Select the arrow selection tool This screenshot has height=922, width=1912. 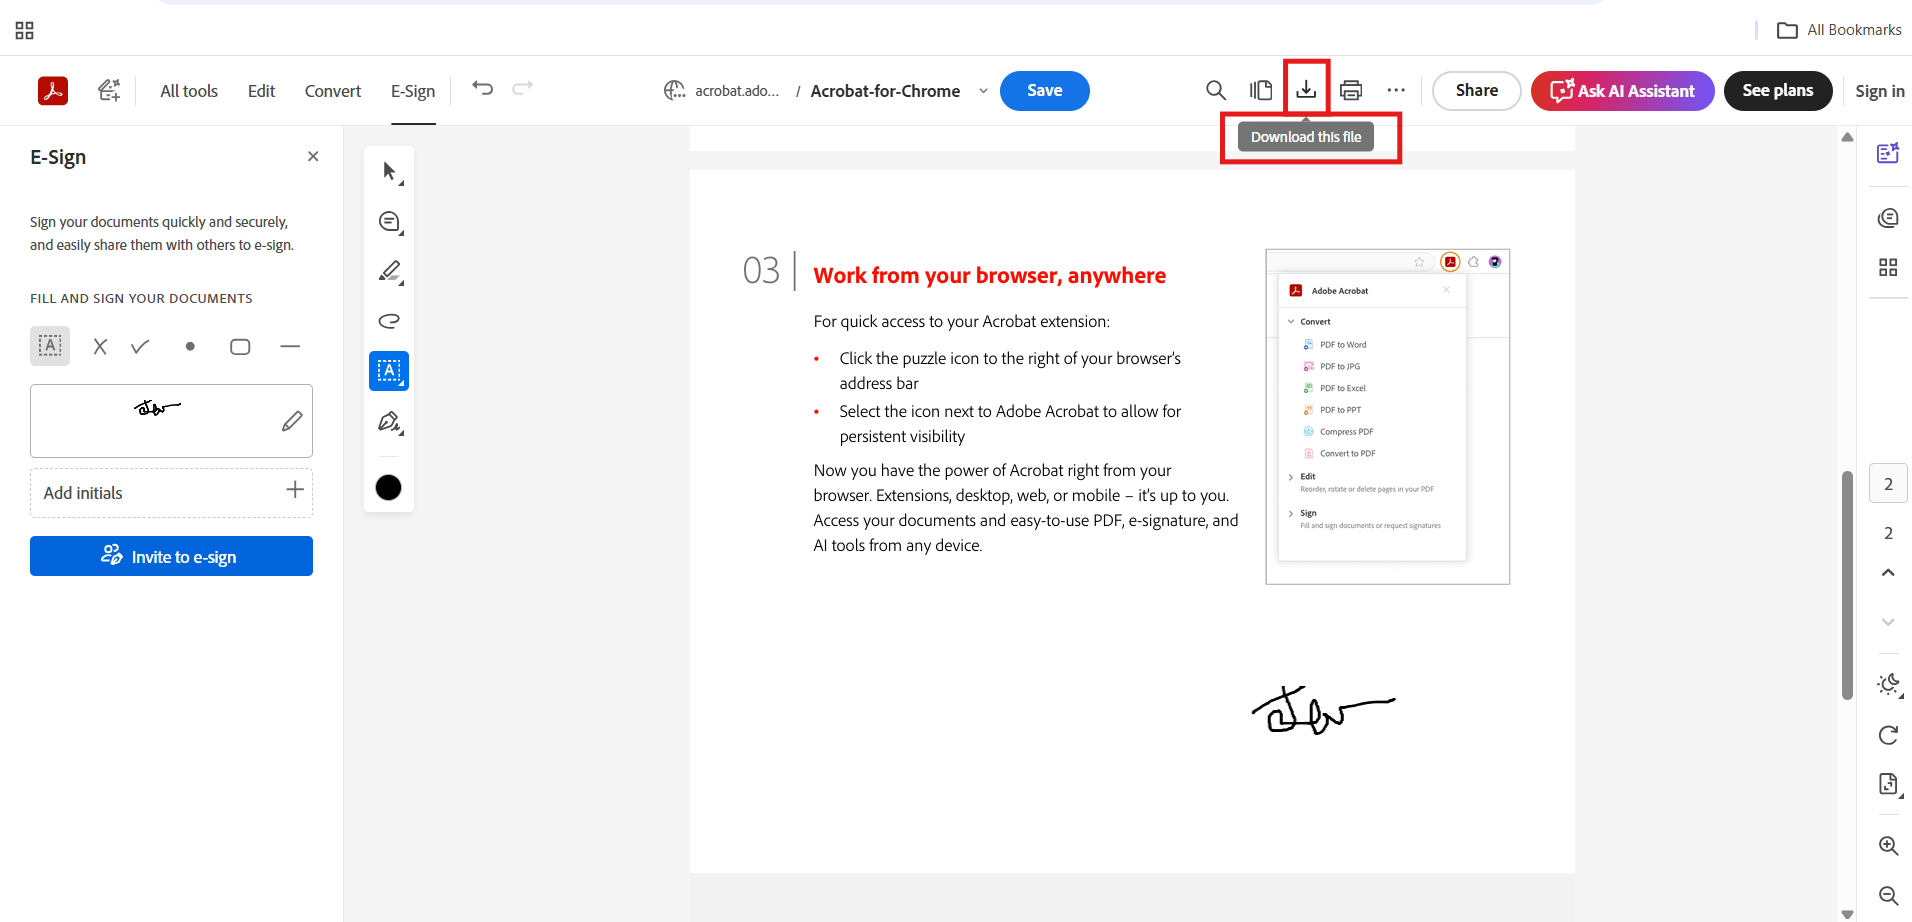click(390, 172)
